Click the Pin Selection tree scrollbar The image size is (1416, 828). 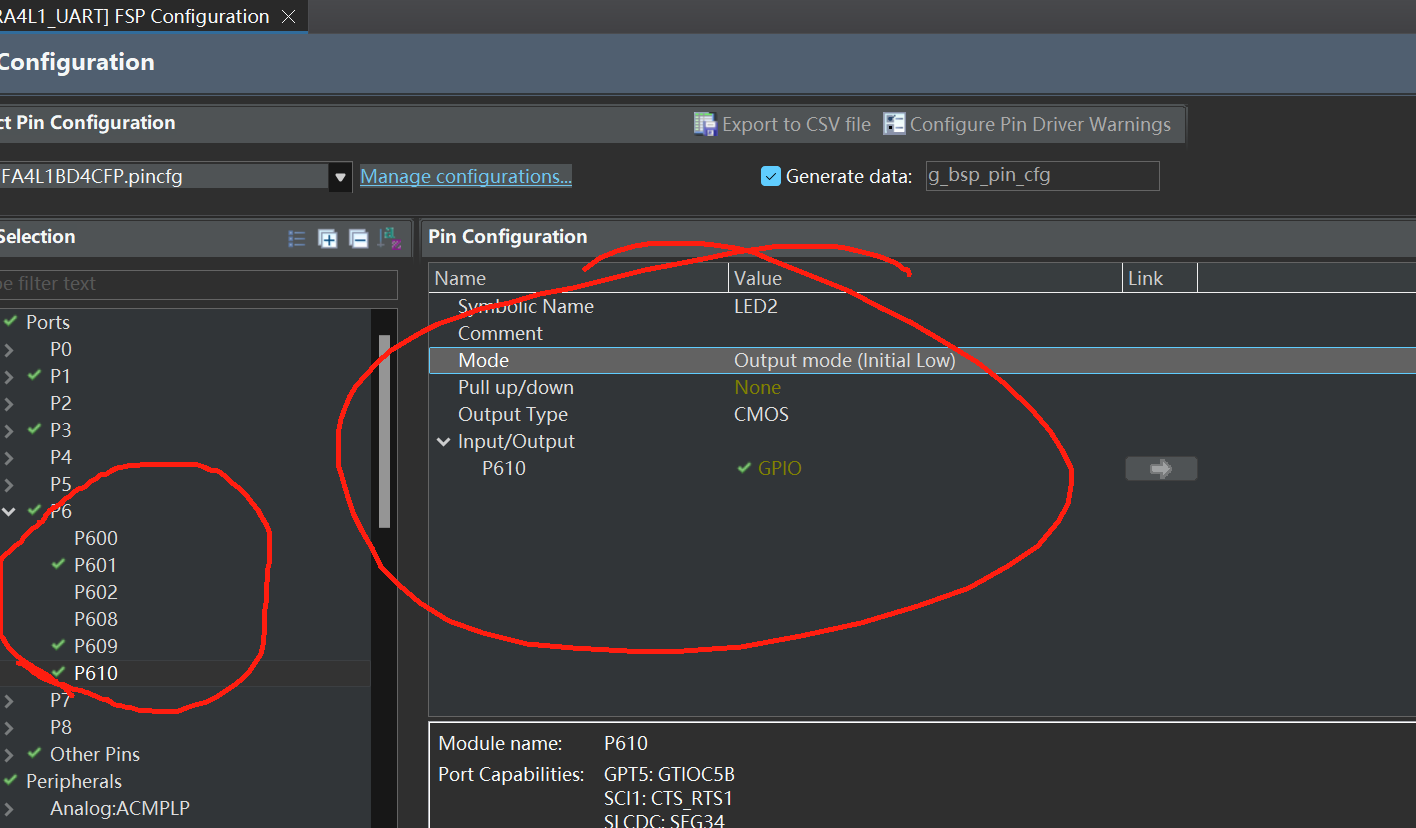[x=384, y=430]
